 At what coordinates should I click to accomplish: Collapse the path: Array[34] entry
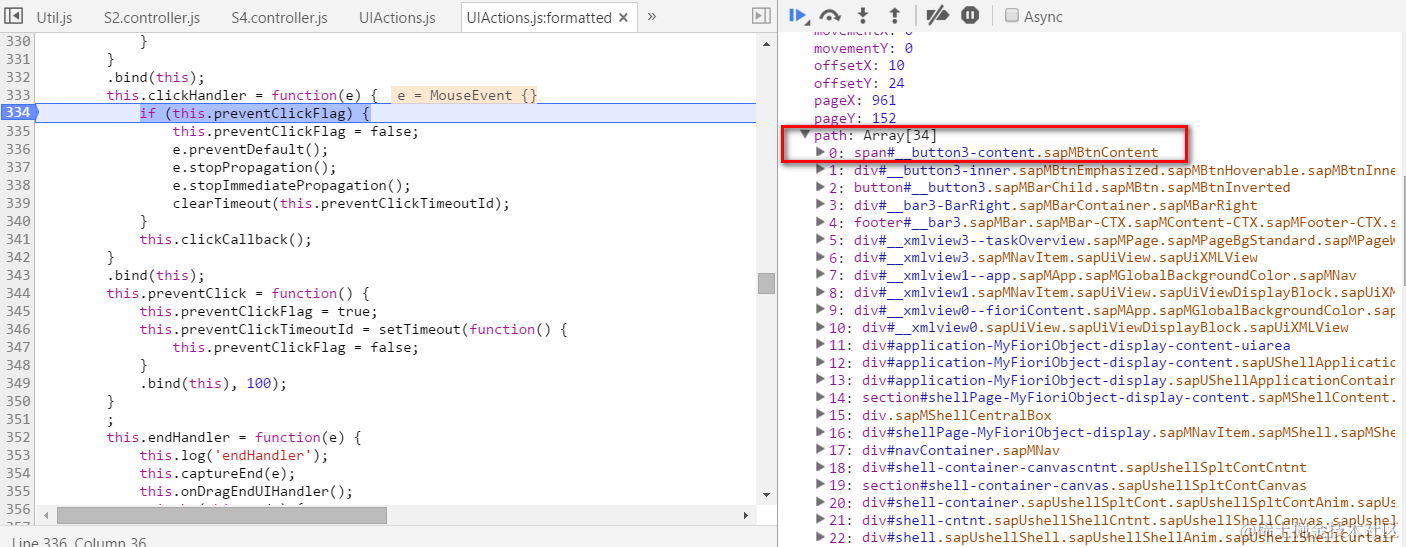point(805,135)
